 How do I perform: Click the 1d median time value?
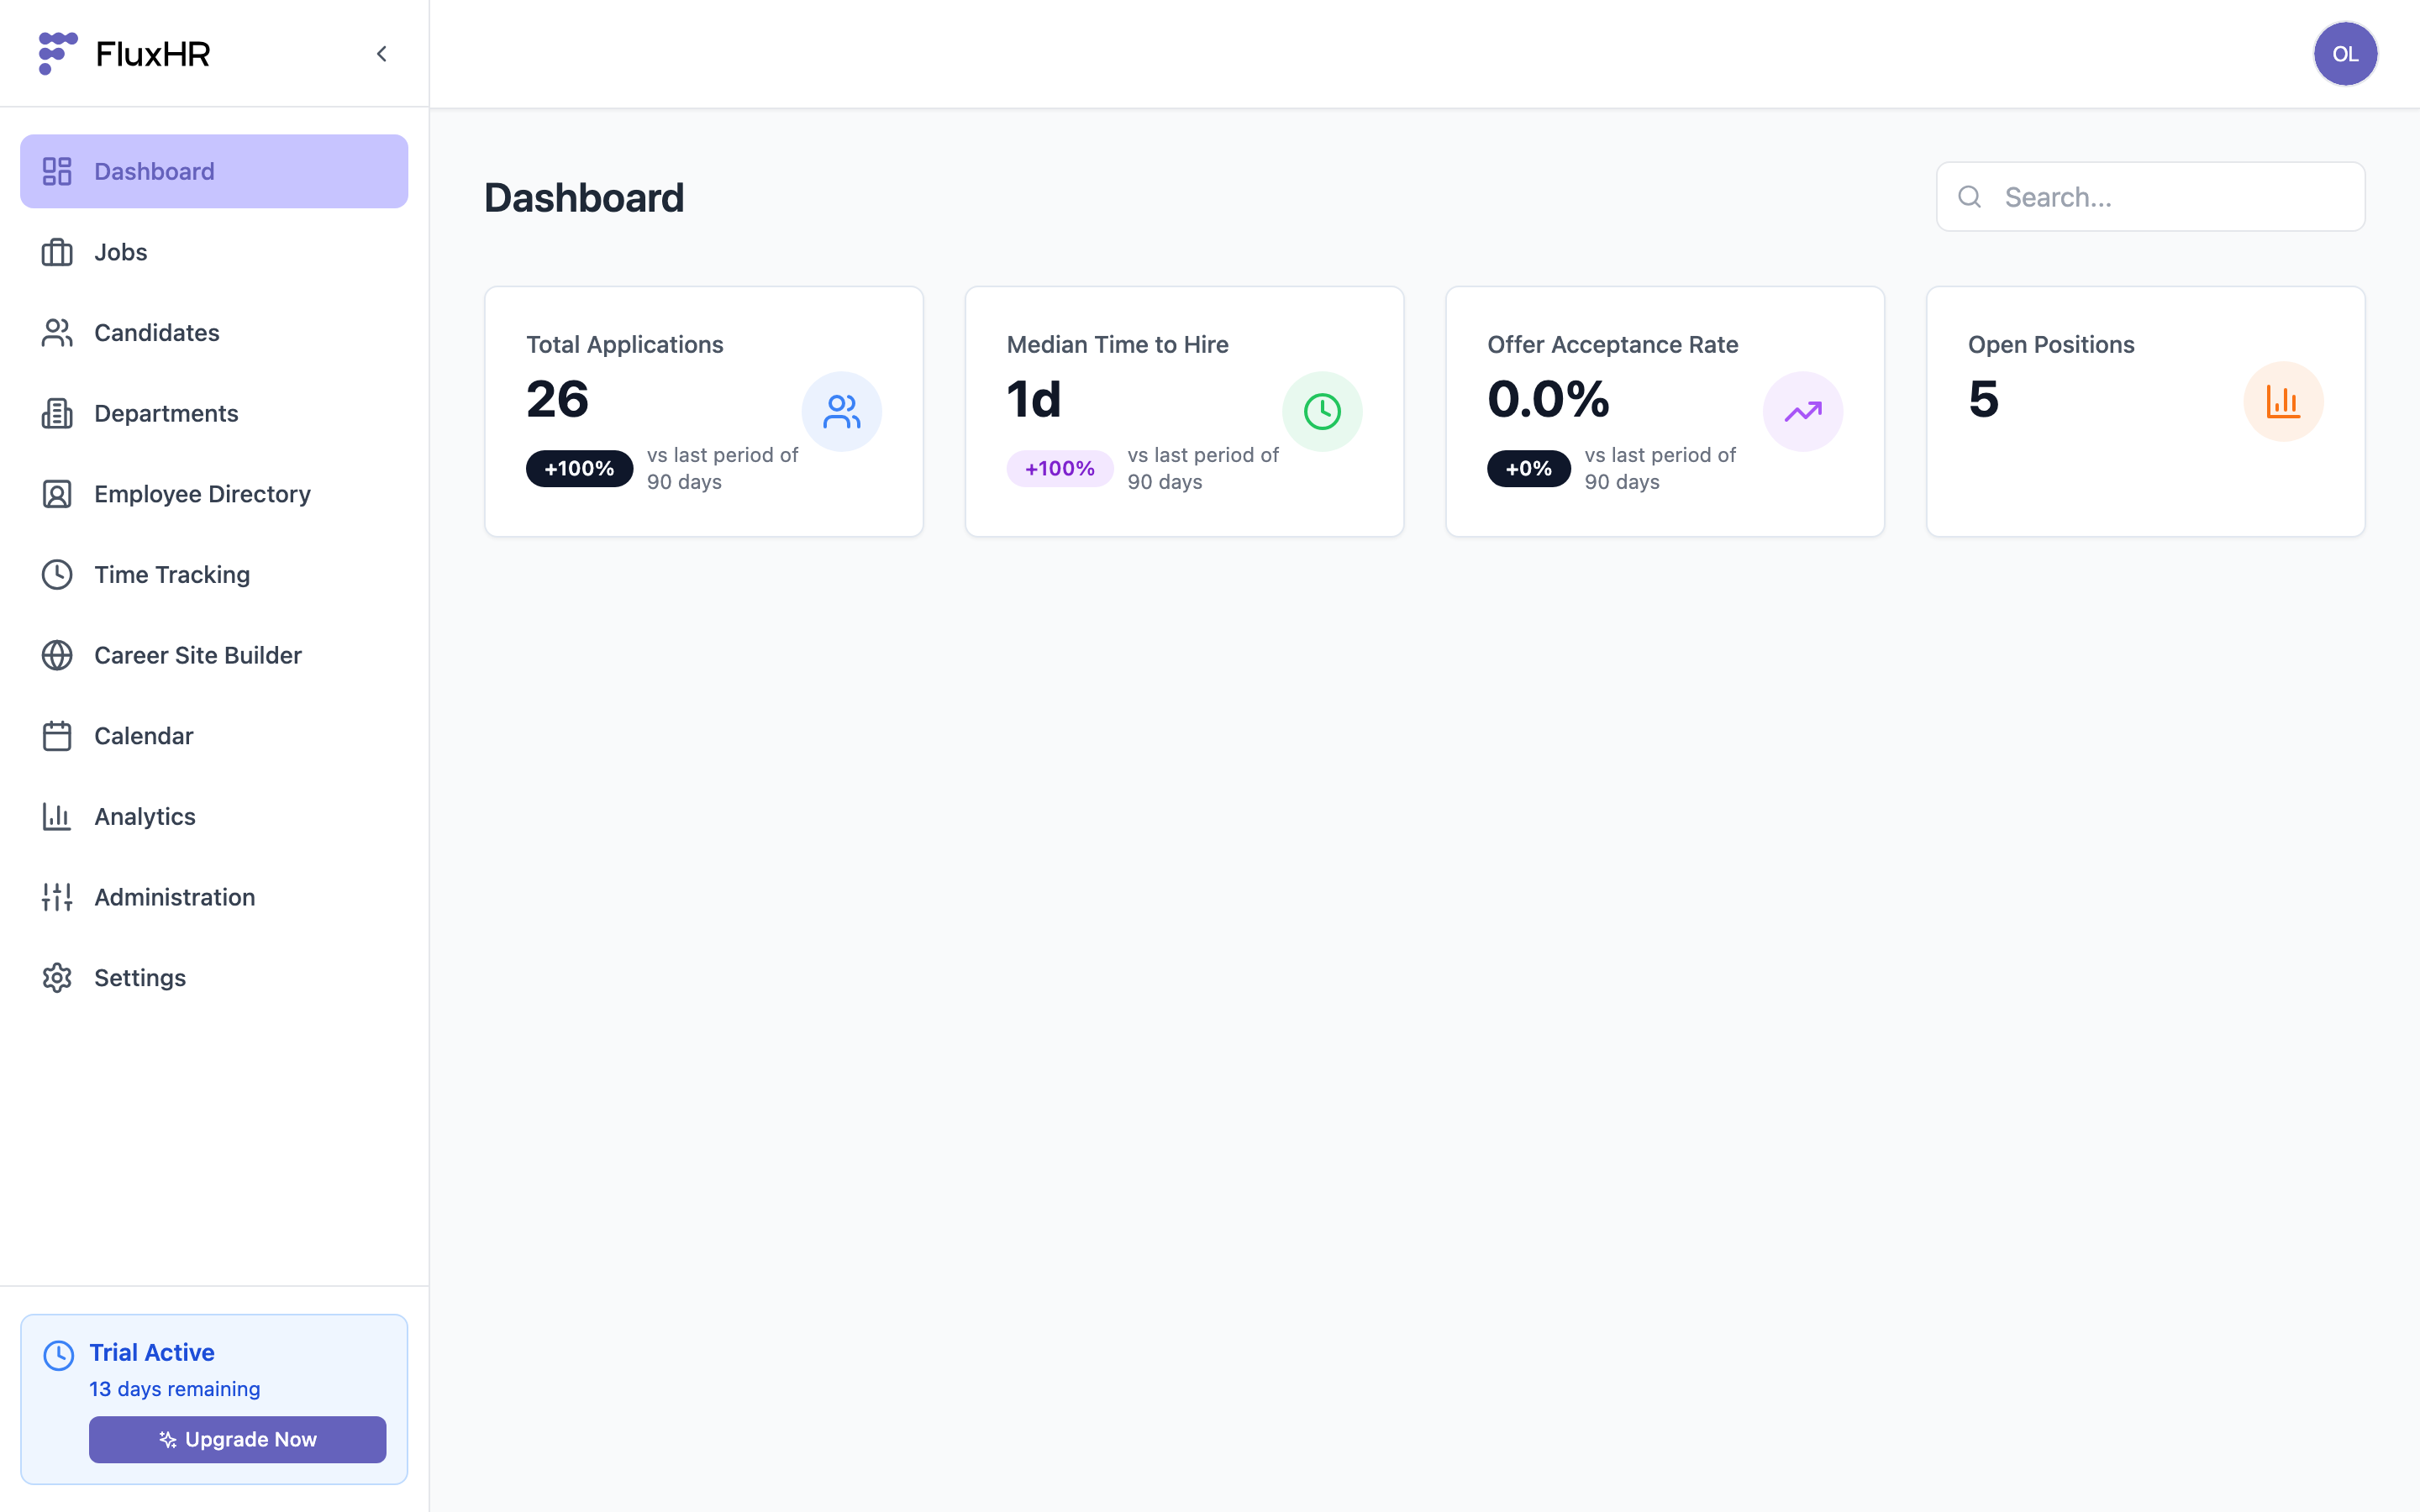1034,399
